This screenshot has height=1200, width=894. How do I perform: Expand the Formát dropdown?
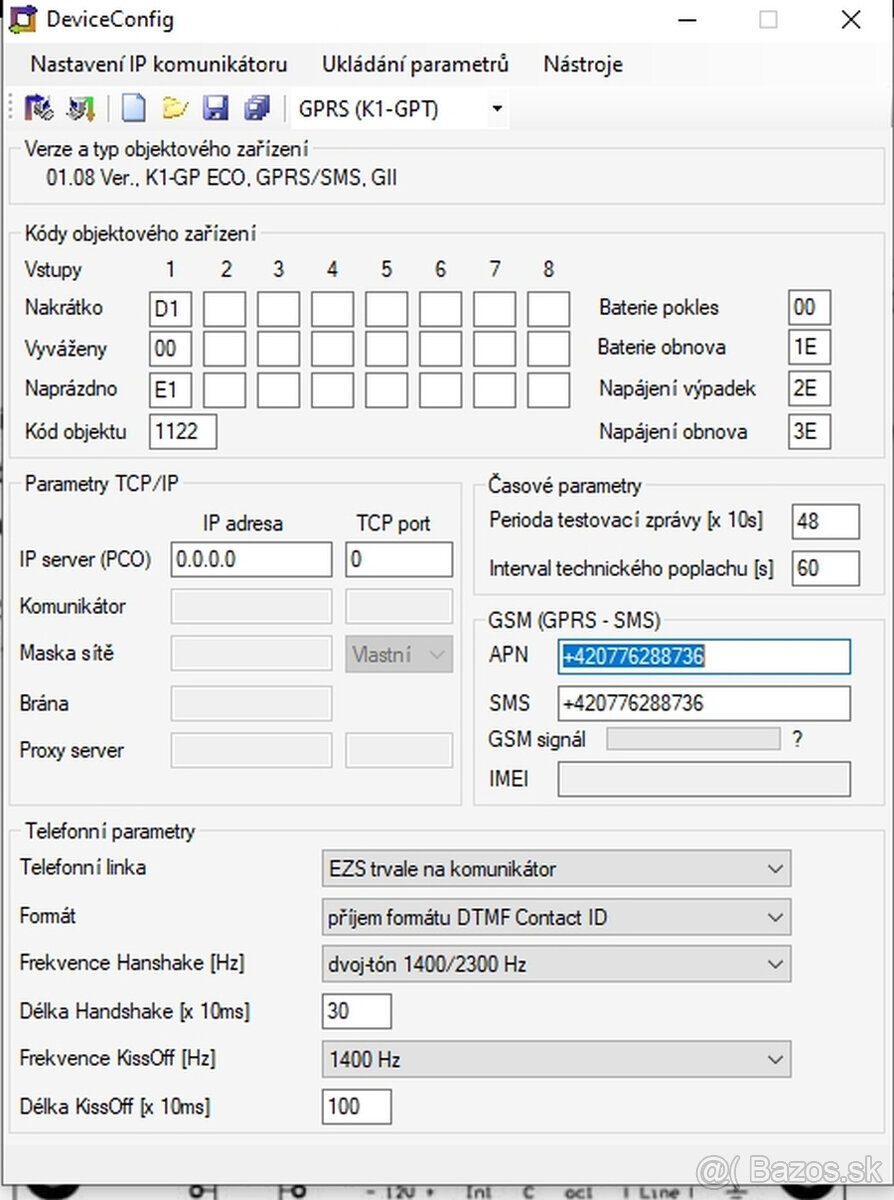tap(774, 916)
